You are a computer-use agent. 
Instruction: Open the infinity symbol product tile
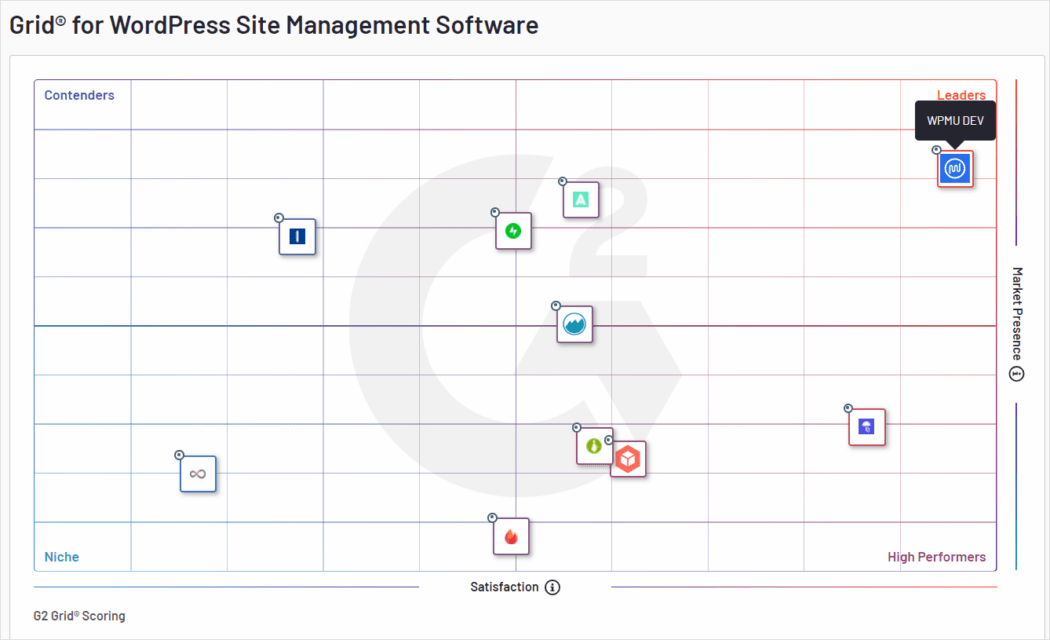[x=198, y=474]
